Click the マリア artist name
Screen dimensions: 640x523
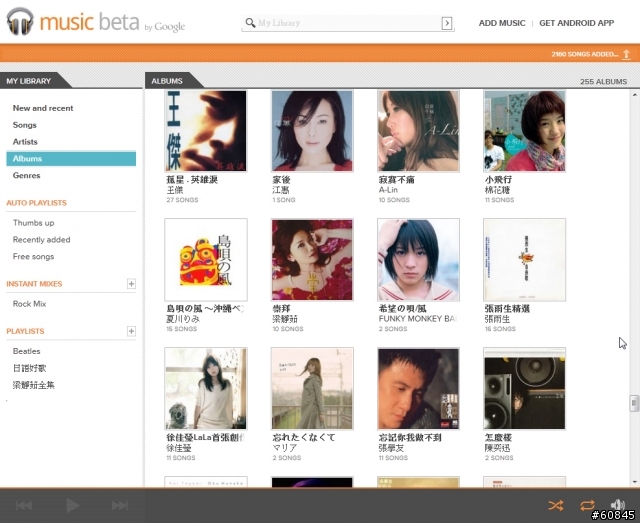[284, 448]
